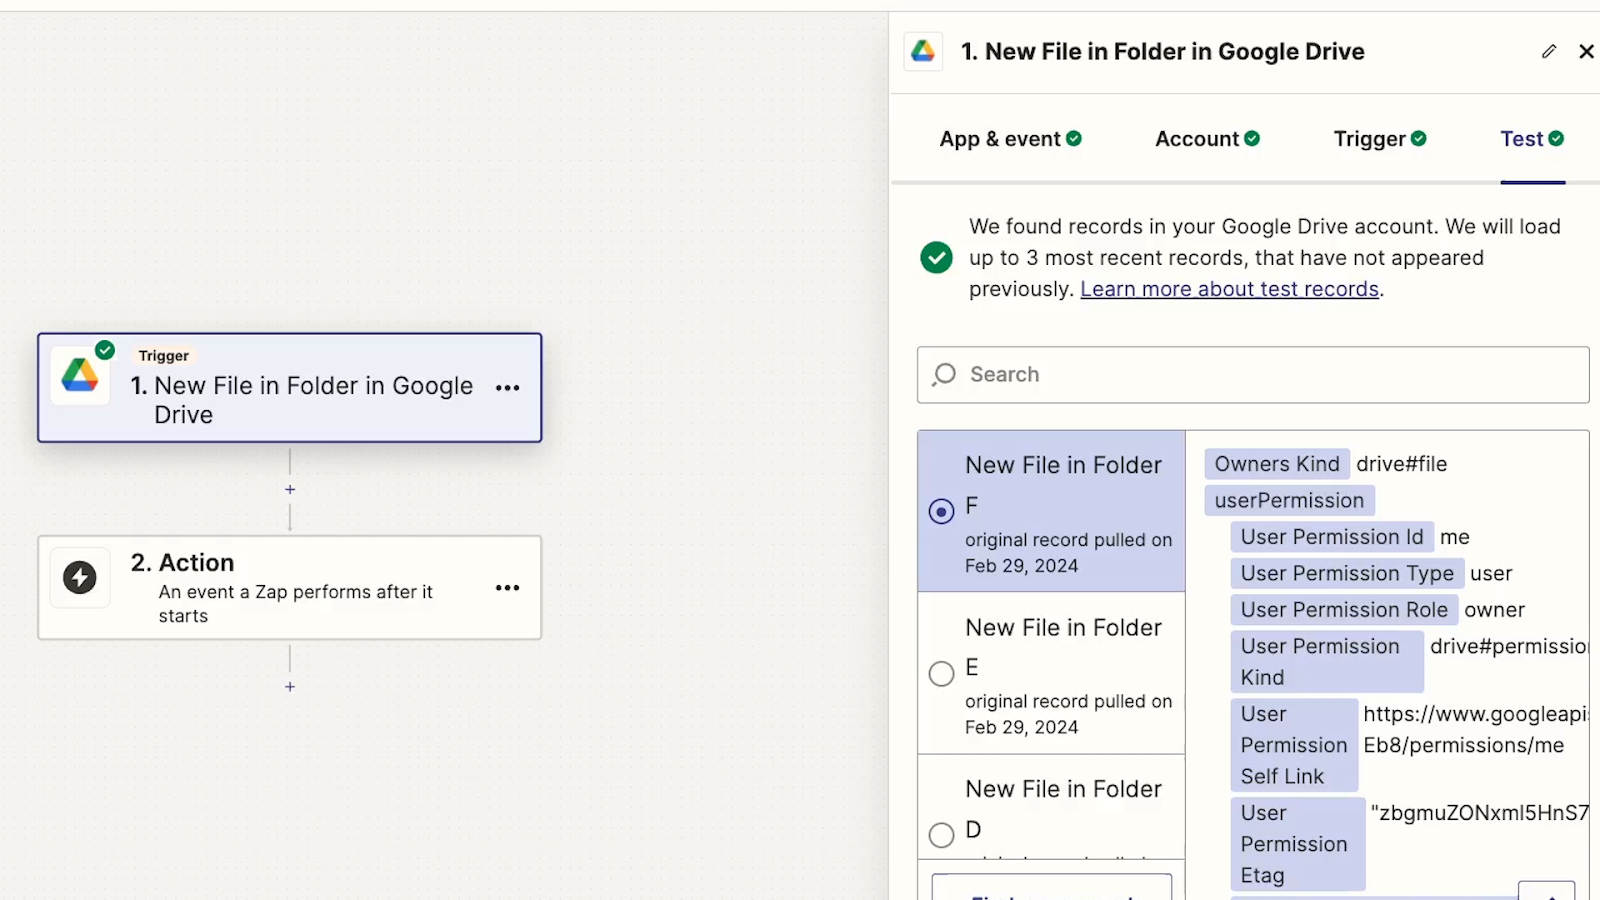Focus the Search records field

click(1253, 375)
